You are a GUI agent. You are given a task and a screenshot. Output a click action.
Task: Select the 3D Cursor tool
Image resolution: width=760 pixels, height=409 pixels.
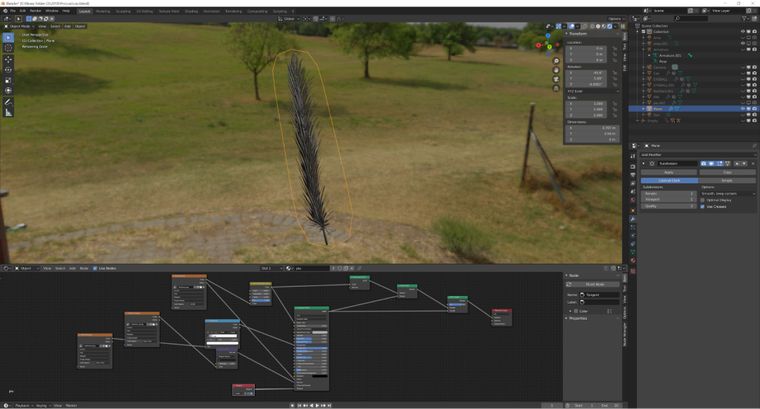coord(8,47)
